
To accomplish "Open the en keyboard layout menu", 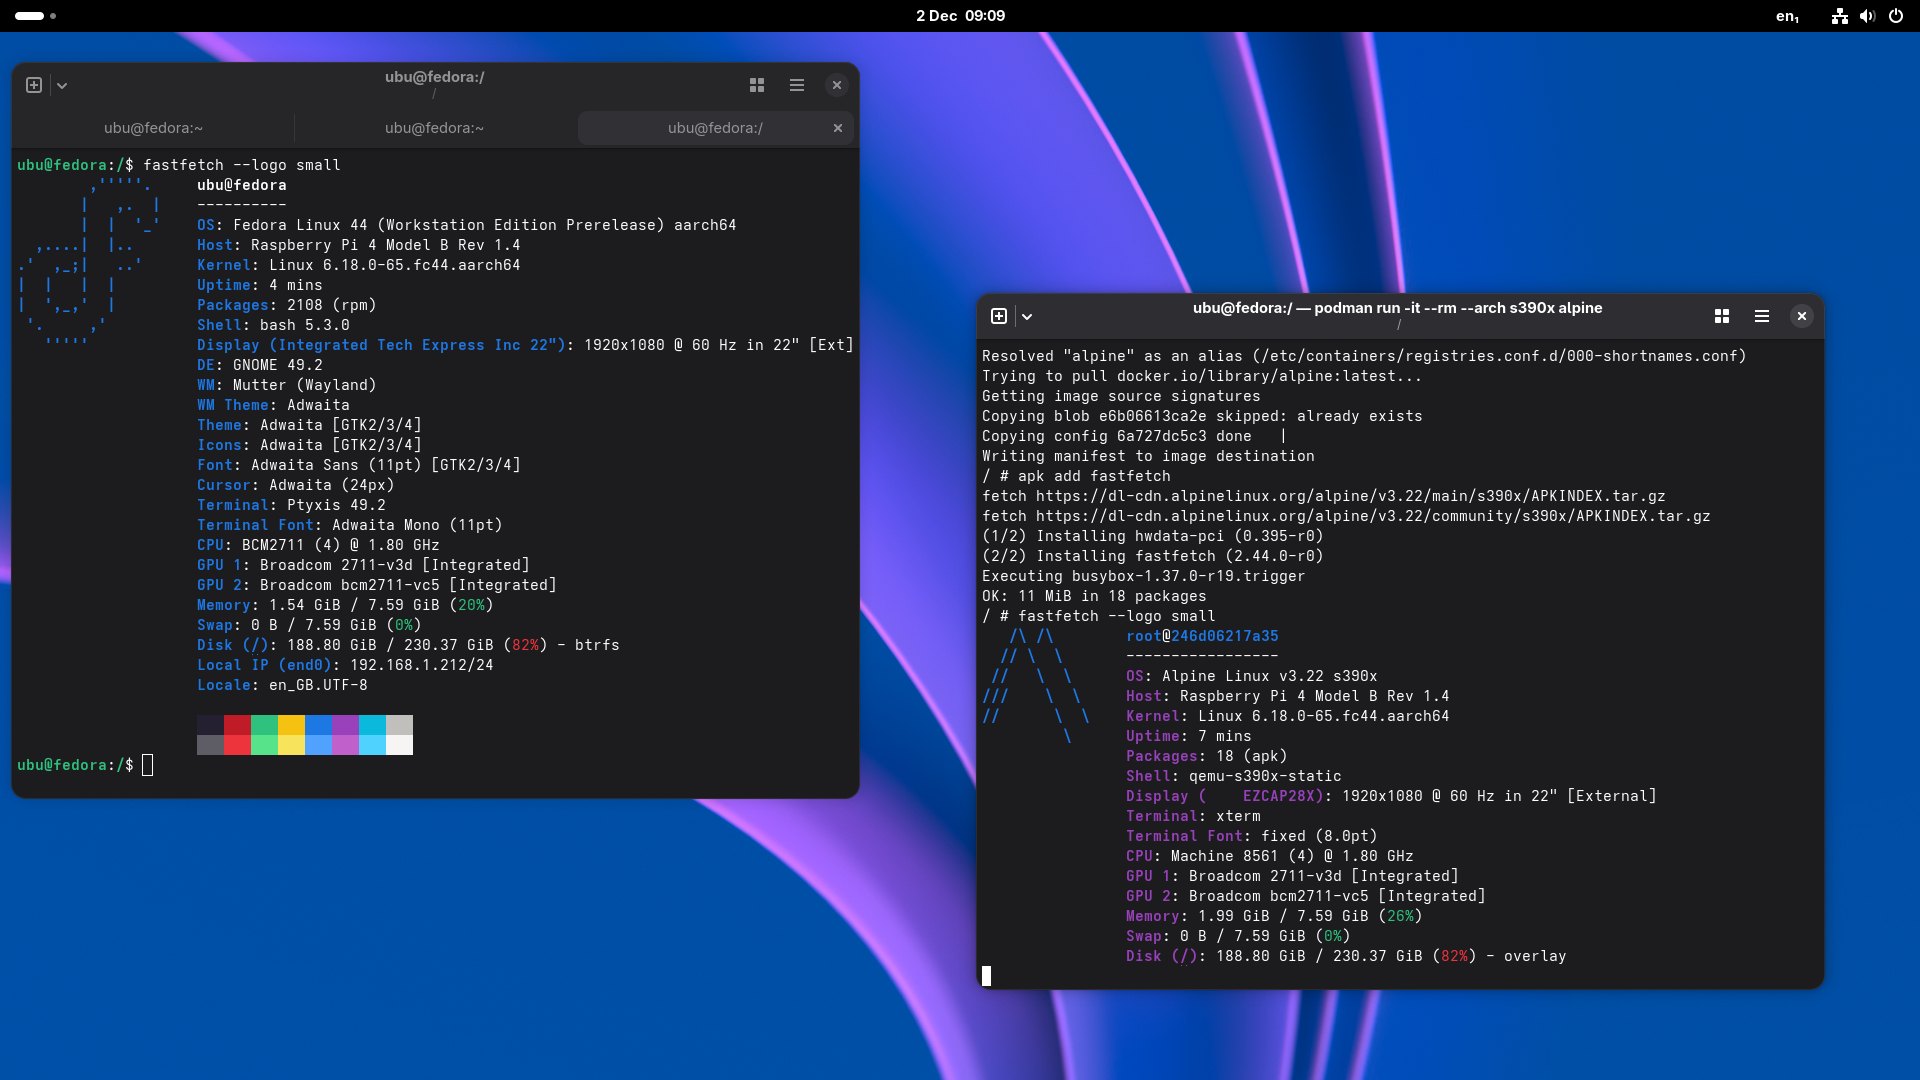I will point(1788,16).
